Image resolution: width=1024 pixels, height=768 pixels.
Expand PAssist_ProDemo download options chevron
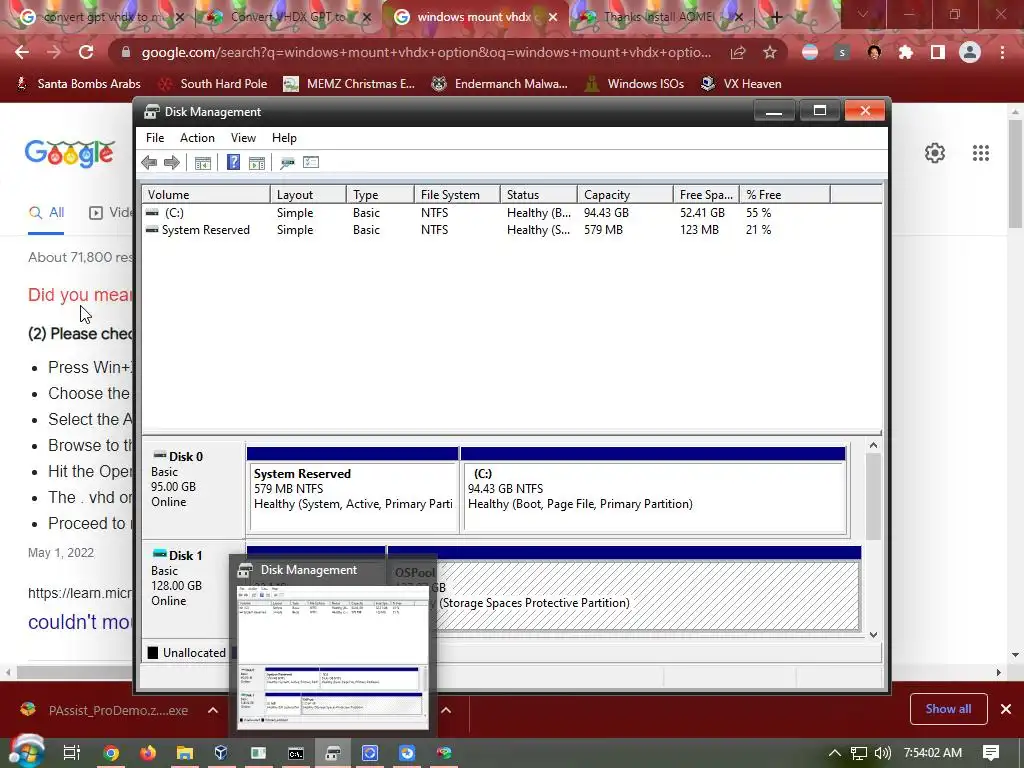click(x=213, y=710)
